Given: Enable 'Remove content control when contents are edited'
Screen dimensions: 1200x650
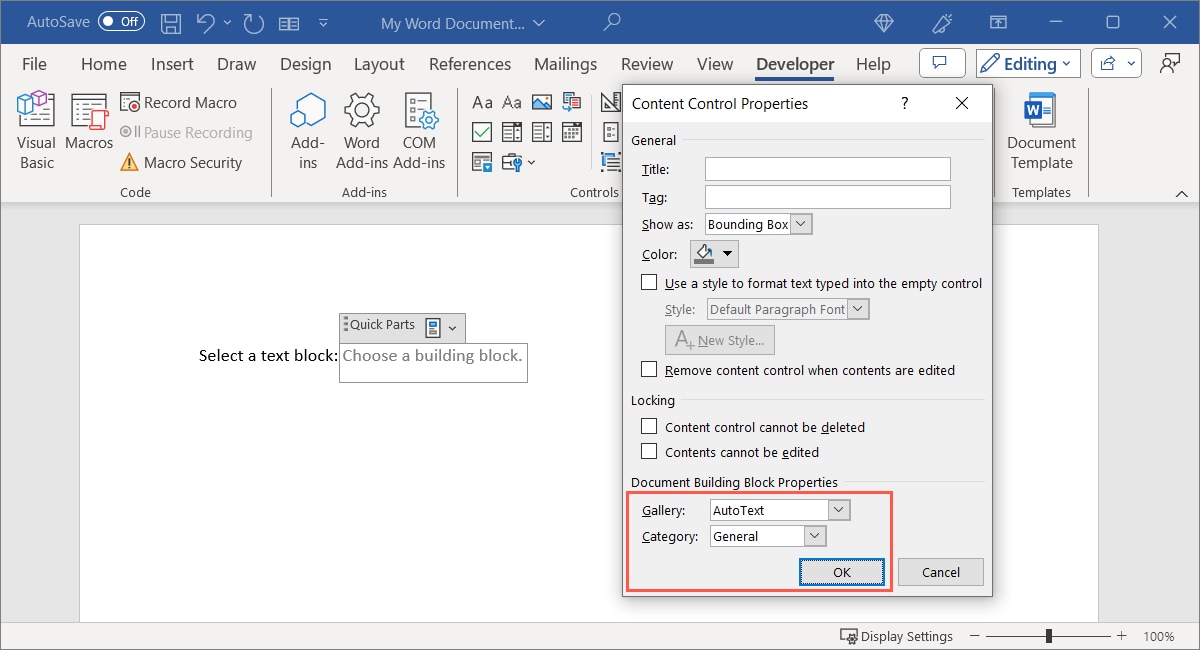Looking at the screenshot, I should coord(649,368).
